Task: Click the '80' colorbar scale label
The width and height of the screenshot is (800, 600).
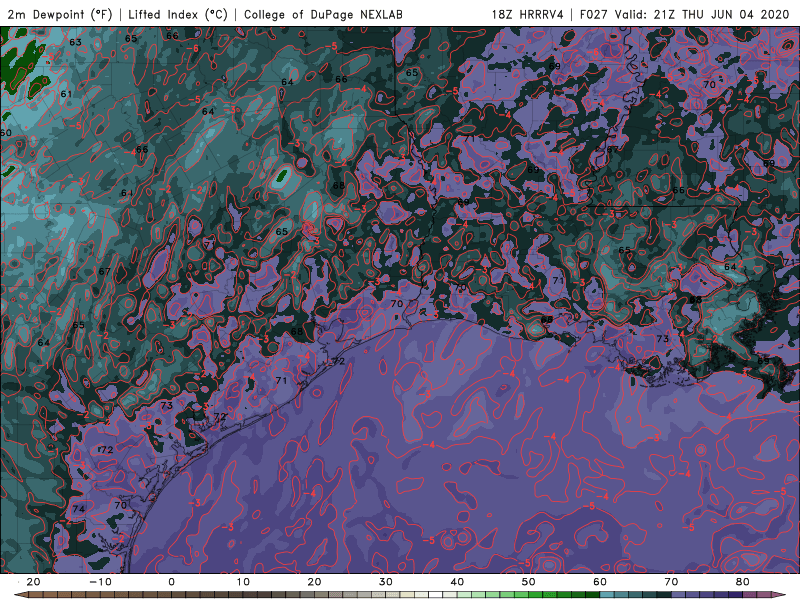Action: click(743, 582)
